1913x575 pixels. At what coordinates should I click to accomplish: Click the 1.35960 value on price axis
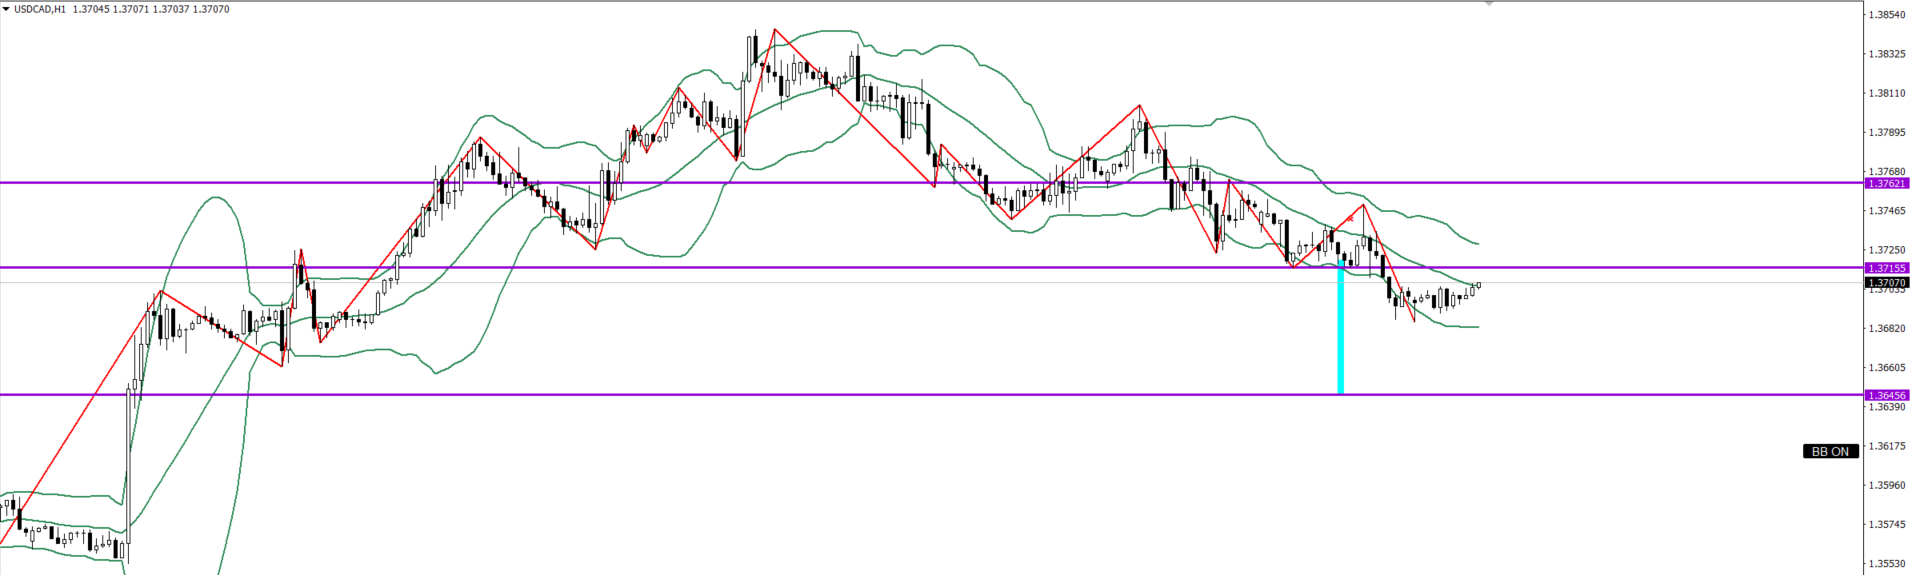coord(1886,485)
